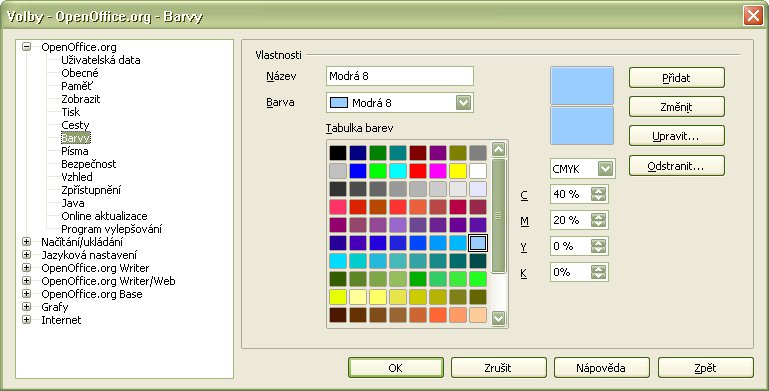Screen dimensions: 769x391
Task: Click the color table scroll down arrow
Action: click(498, 318)
